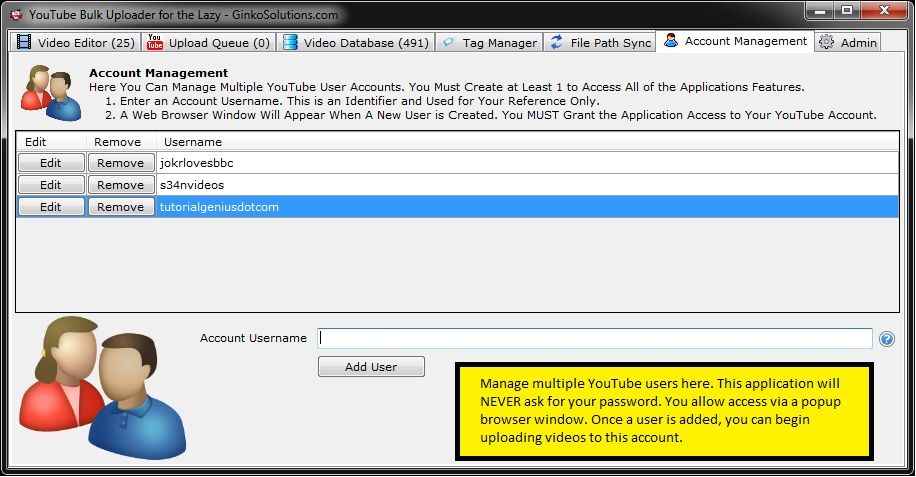Remove the s34nvideos account
This screenshot has height=477, width=916.
121,185
